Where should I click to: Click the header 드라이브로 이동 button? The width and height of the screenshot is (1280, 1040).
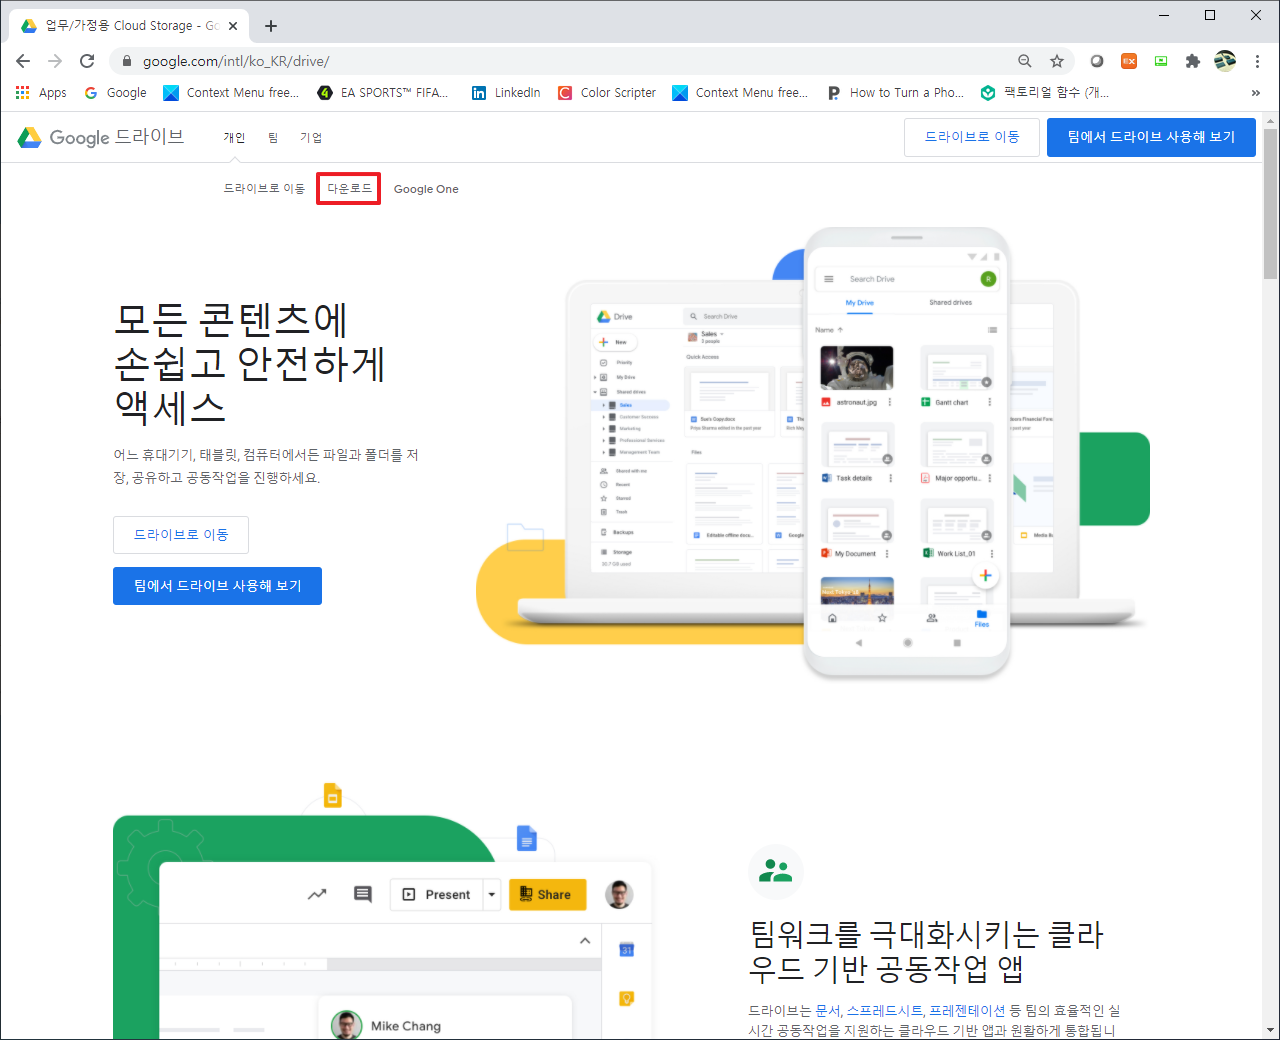(972, 137)
